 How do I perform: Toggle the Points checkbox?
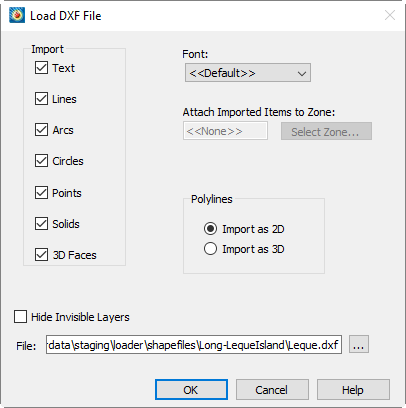pyautogui.click(x=41, y=193)
